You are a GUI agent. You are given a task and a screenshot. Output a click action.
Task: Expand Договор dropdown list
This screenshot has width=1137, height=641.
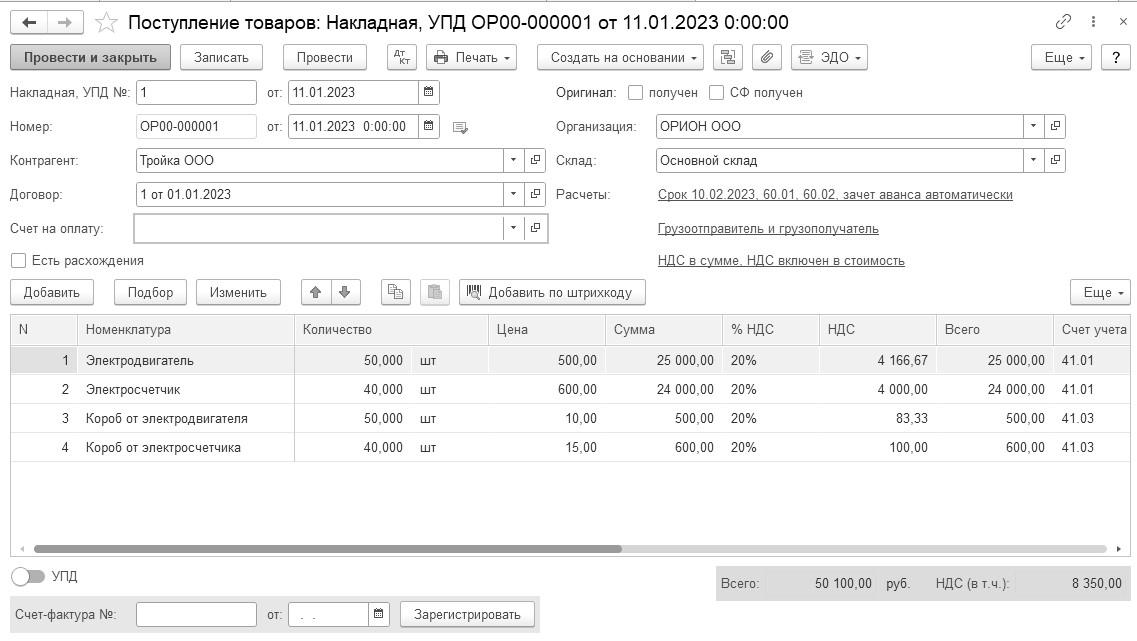513,194
